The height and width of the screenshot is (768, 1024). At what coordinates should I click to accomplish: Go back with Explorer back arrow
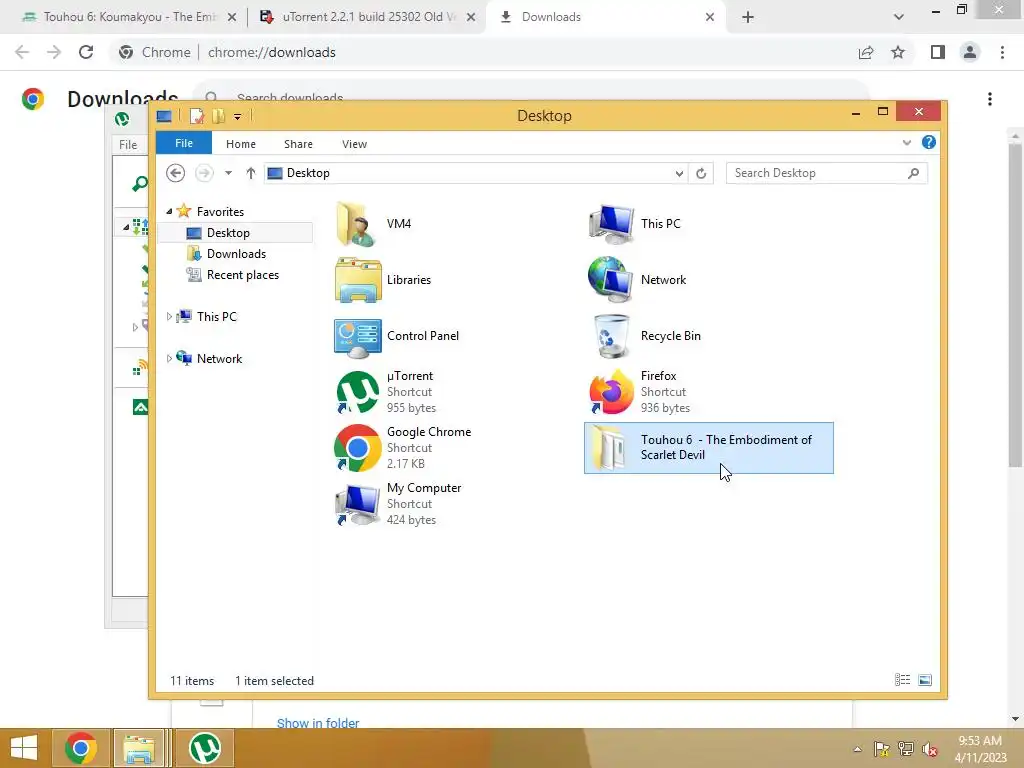175,173
